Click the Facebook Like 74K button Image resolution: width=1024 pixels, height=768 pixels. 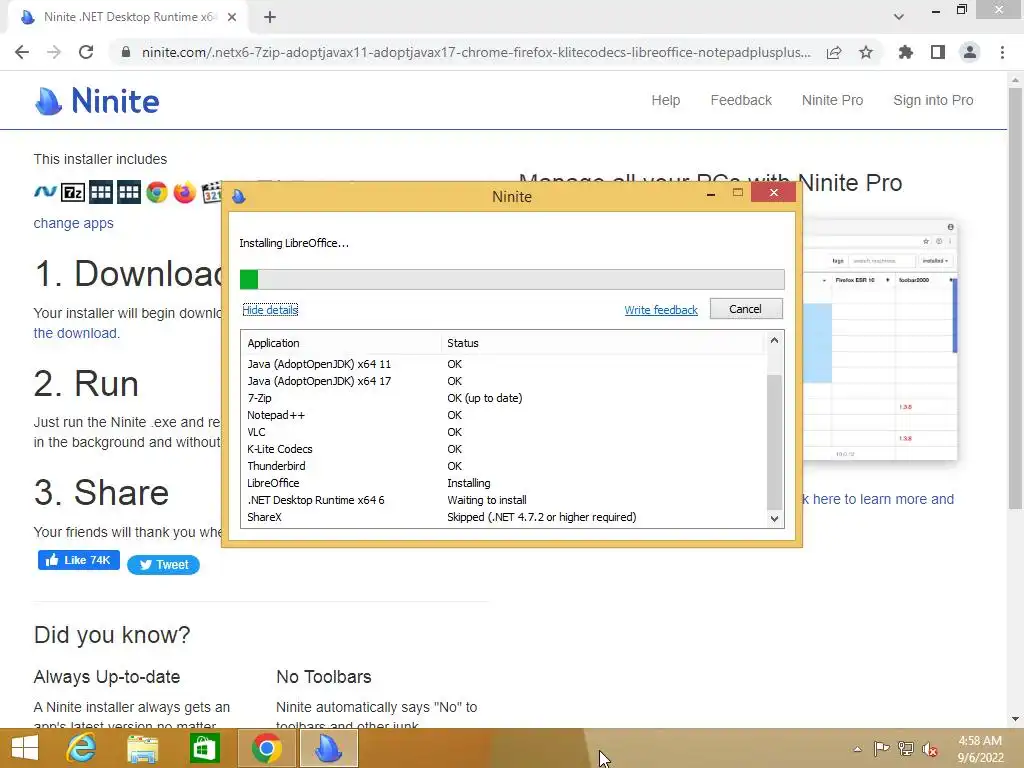tap(78, 560)
